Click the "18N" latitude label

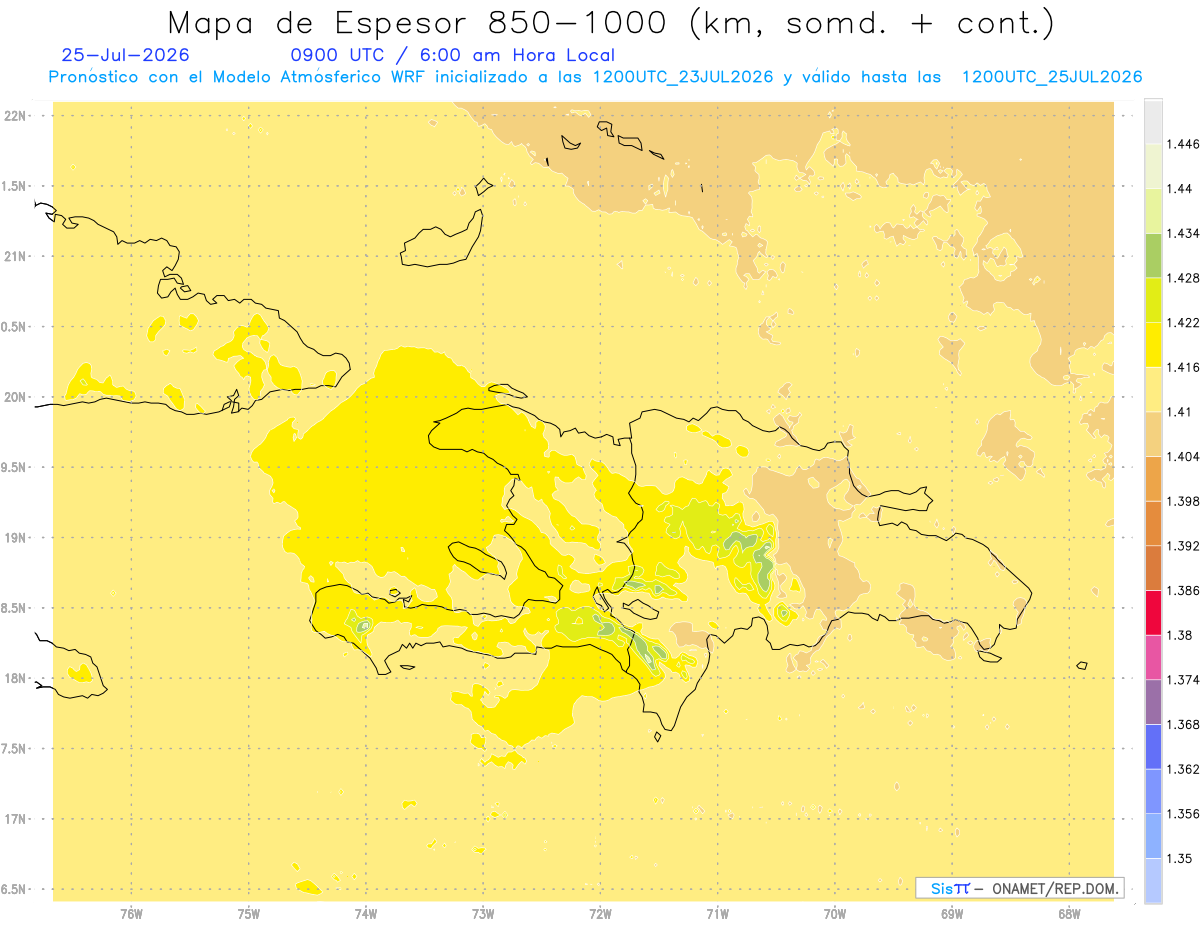(x=15, y=679)
